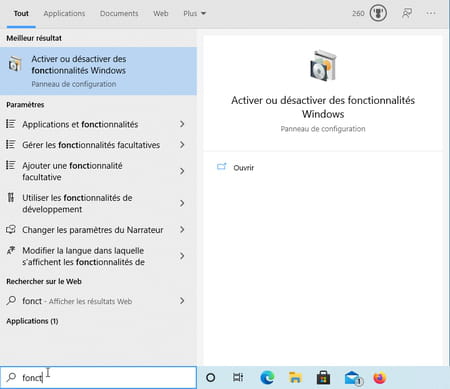Click the 260 rewards points number

(x=358, y=13)
